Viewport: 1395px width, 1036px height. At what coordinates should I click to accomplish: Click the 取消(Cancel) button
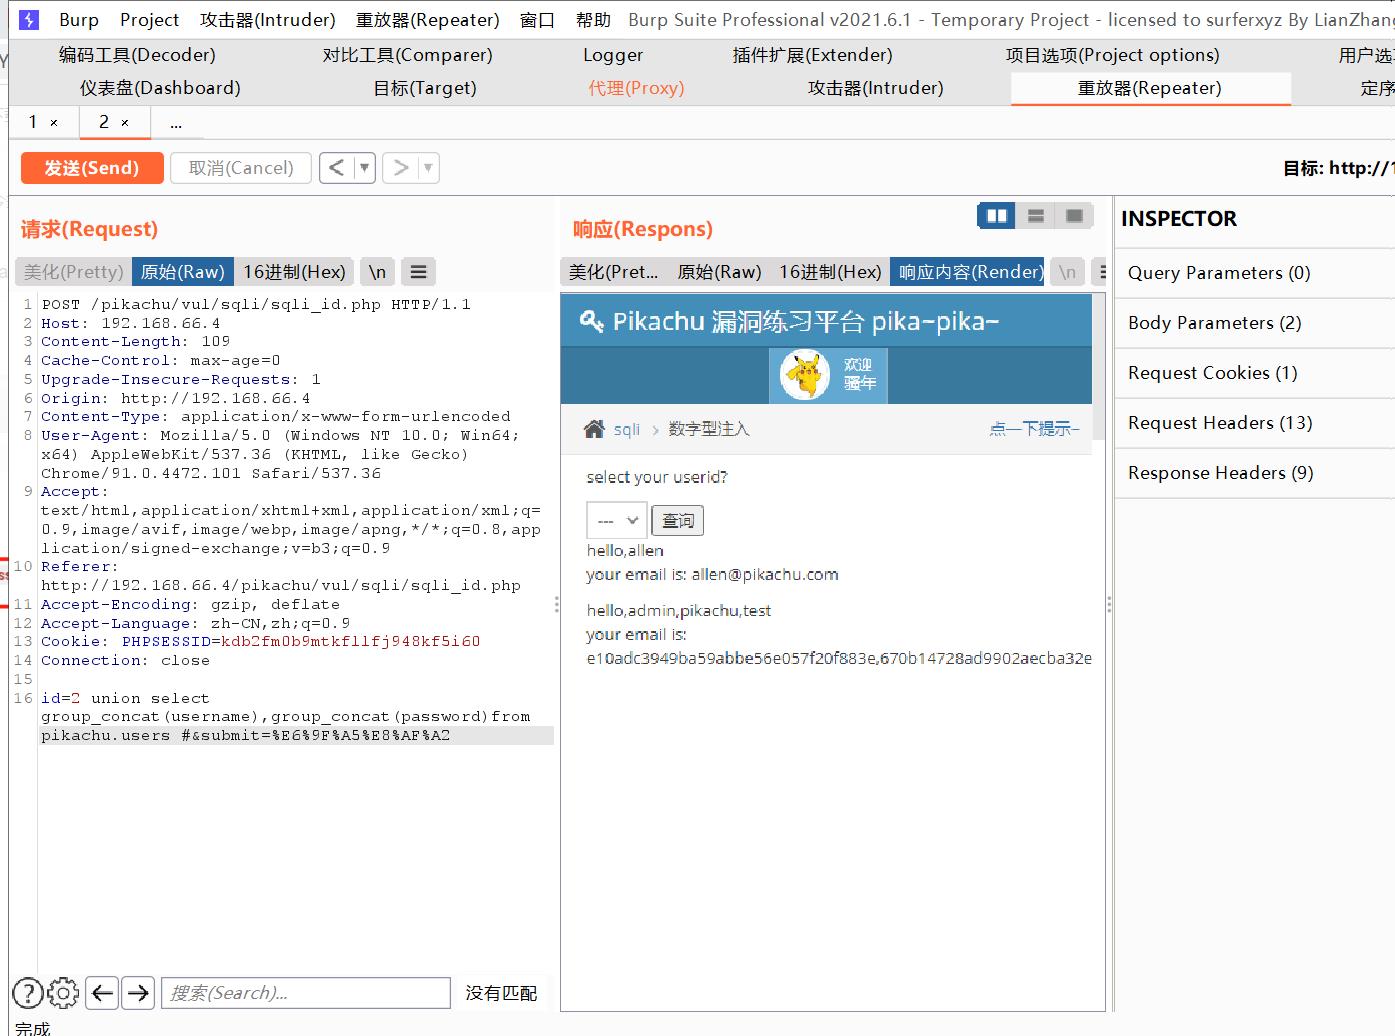[x=241, y=168]
